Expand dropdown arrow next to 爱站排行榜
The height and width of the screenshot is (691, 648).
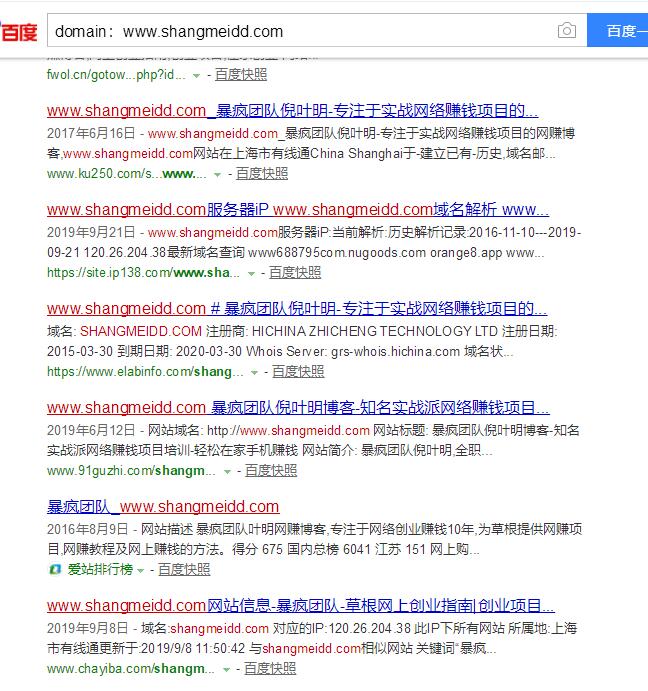tap(141, 571)
